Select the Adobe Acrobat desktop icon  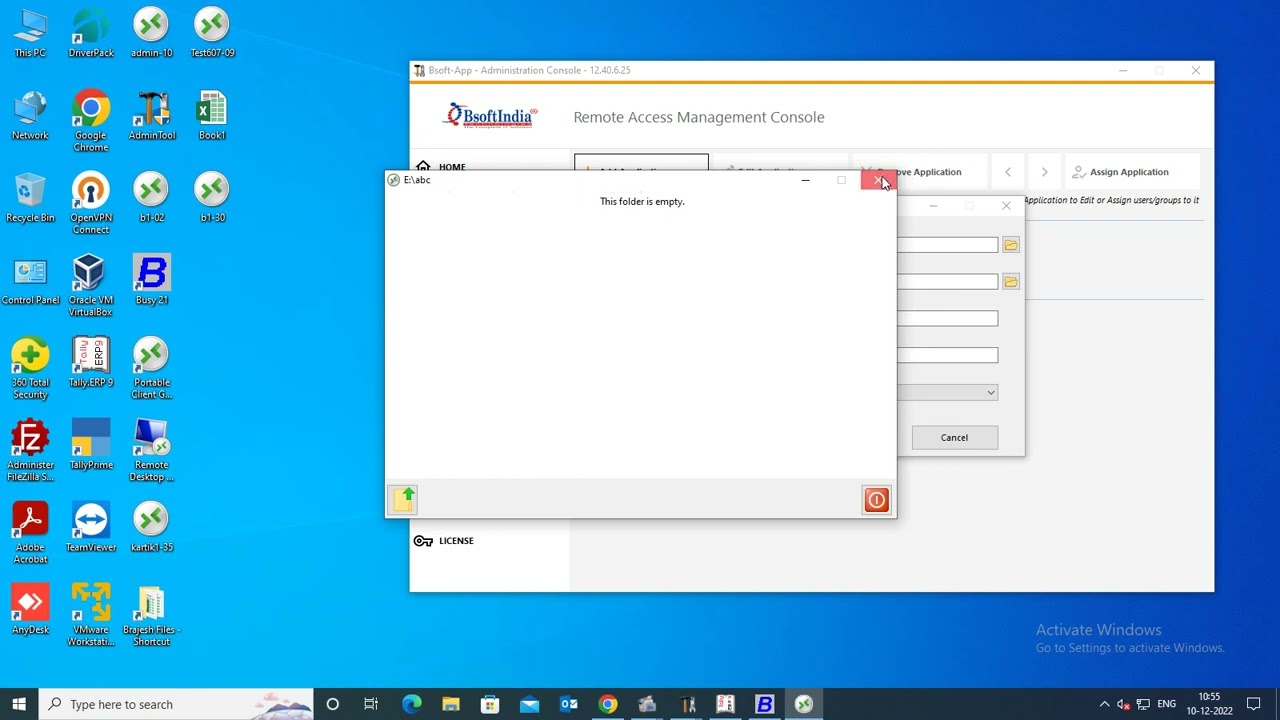point(30,533)
